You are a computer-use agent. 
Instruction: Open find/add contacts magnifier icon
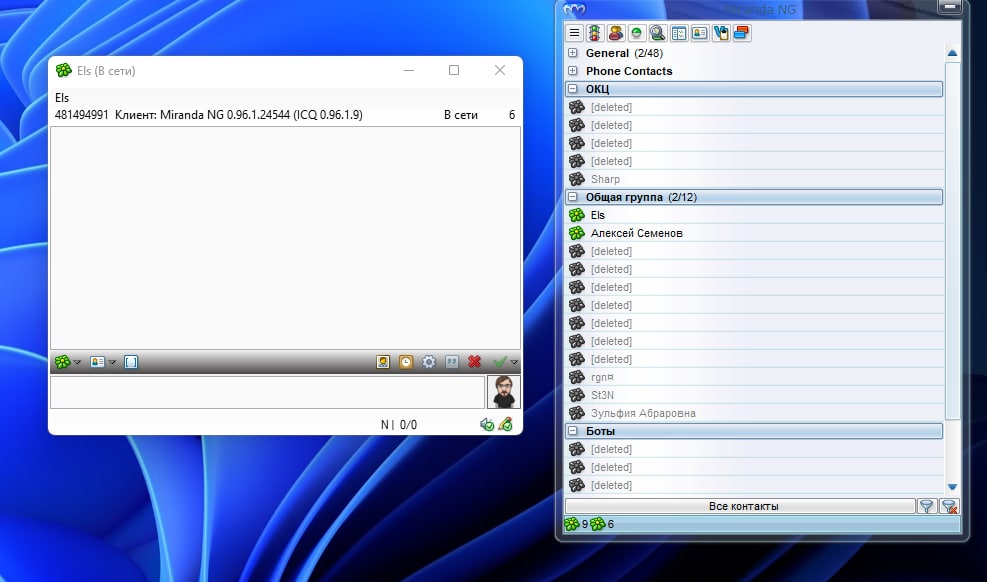pos(657,33)
